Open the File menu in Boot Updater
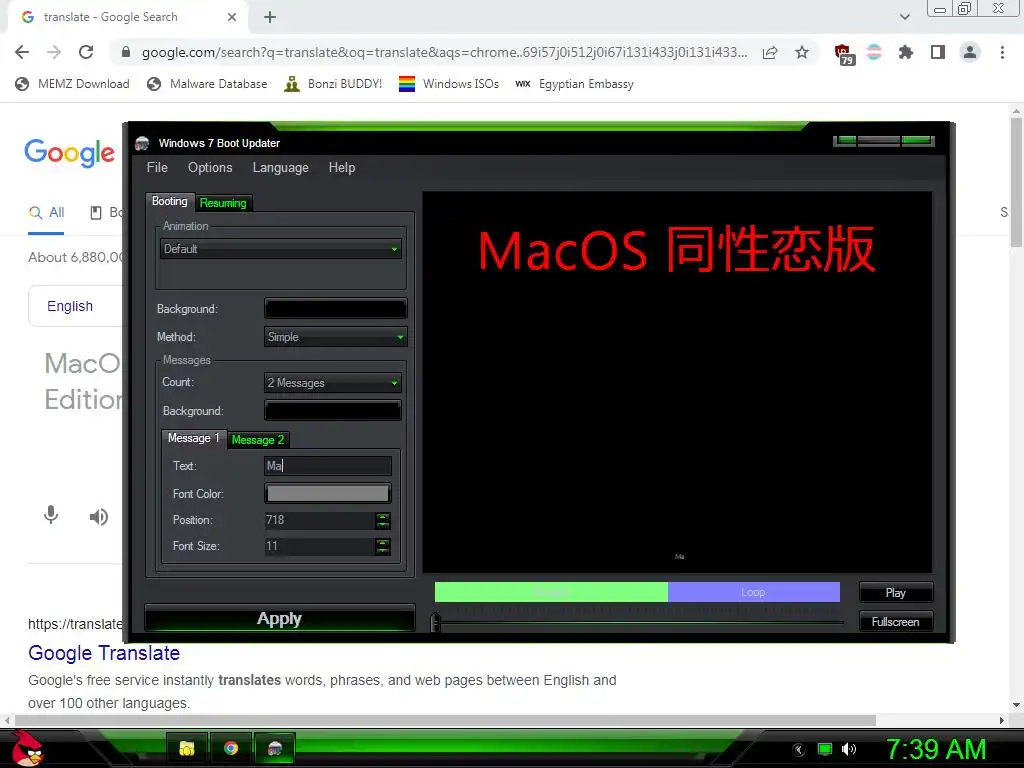The image size is (1024, 768). click(x=157, y=167)
